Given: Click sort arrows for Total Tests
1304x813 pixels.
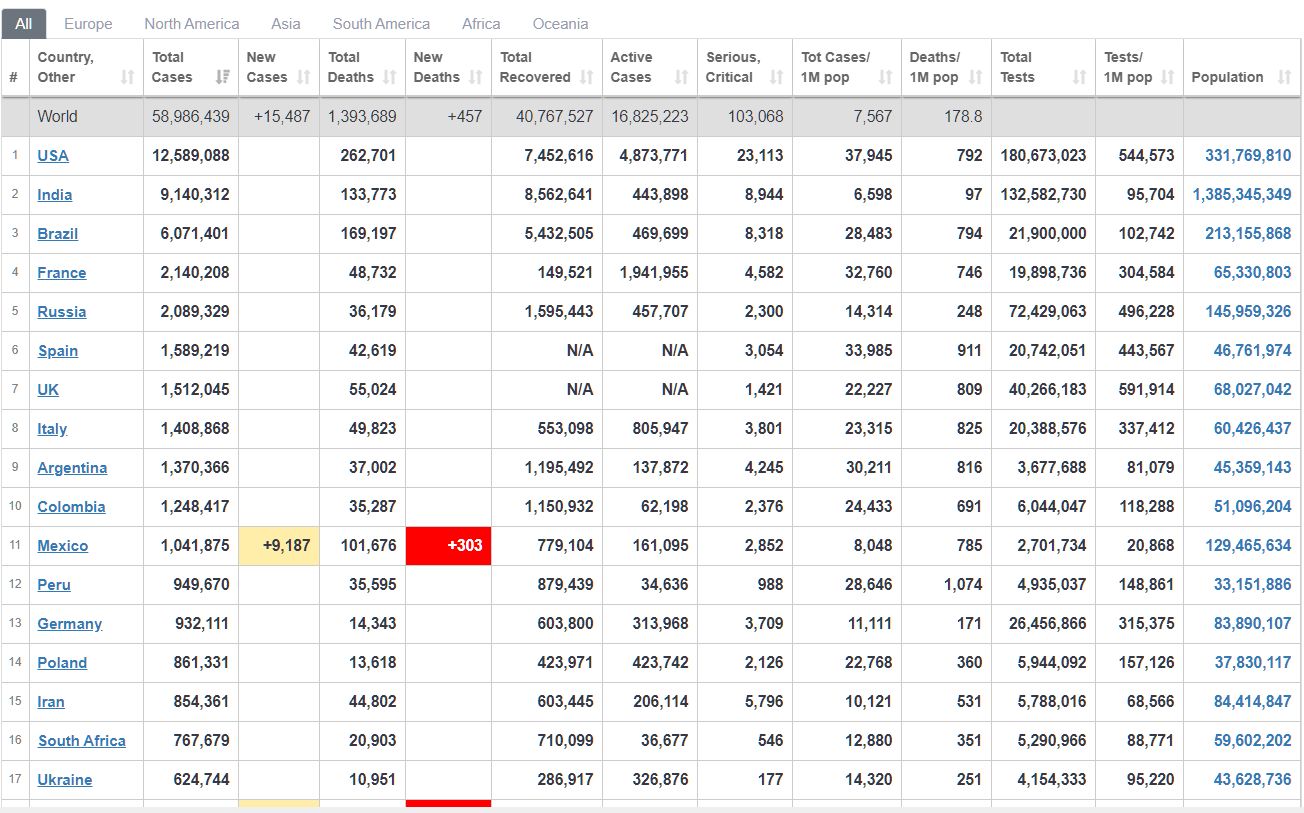Looking at the screenshot, I should [x=1078, y=77].
